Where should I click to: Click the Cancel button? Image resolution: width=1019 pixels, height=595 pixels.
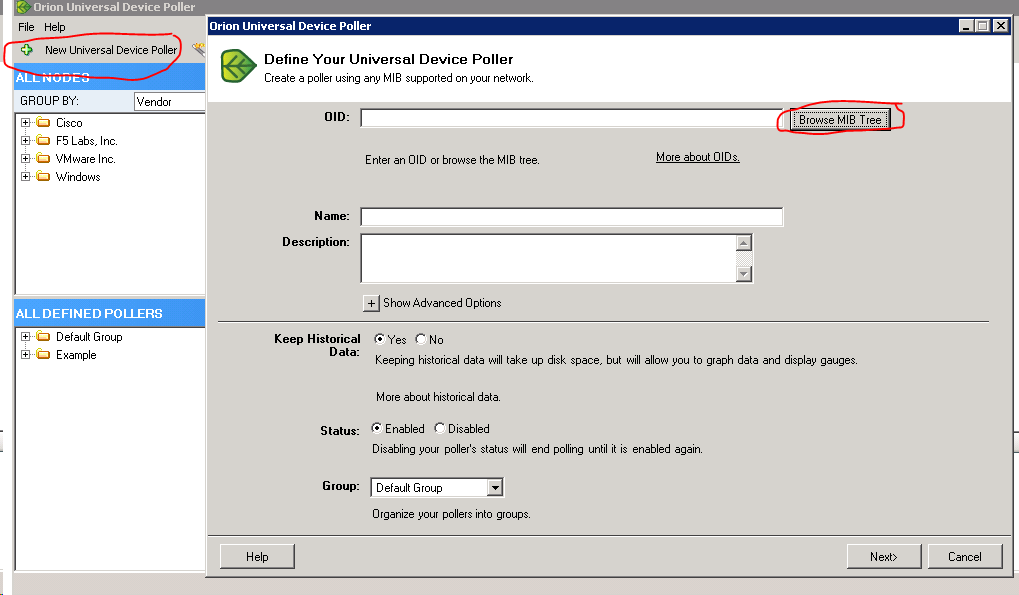(x=965, y=557)
